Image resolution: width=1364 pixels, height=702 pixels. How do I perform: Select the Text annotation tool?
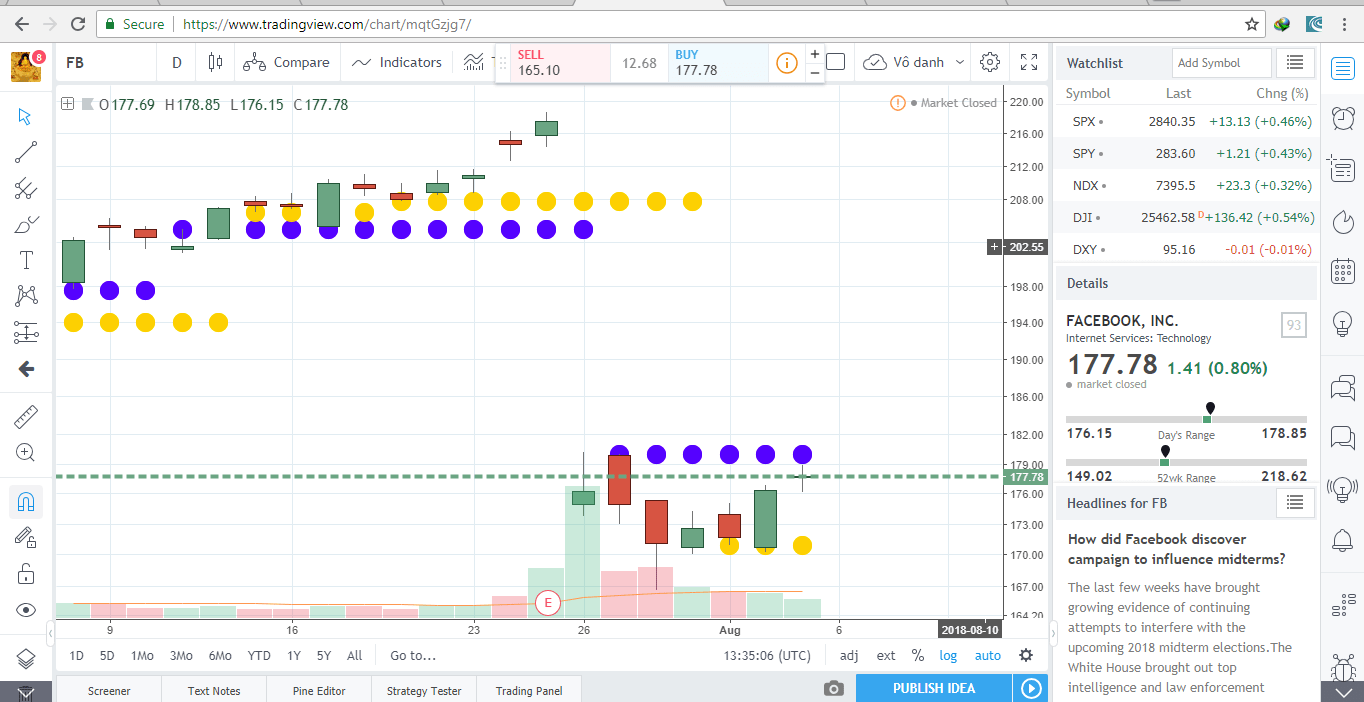tap(26, 261)
